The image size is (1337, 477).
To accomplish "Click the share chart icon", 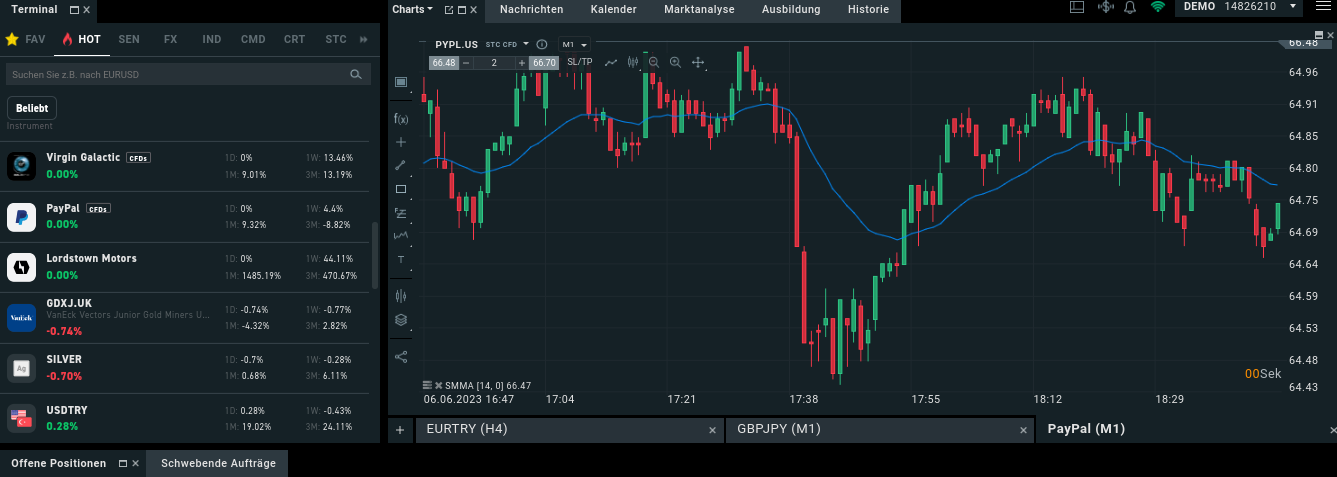I will coord(401,356).
